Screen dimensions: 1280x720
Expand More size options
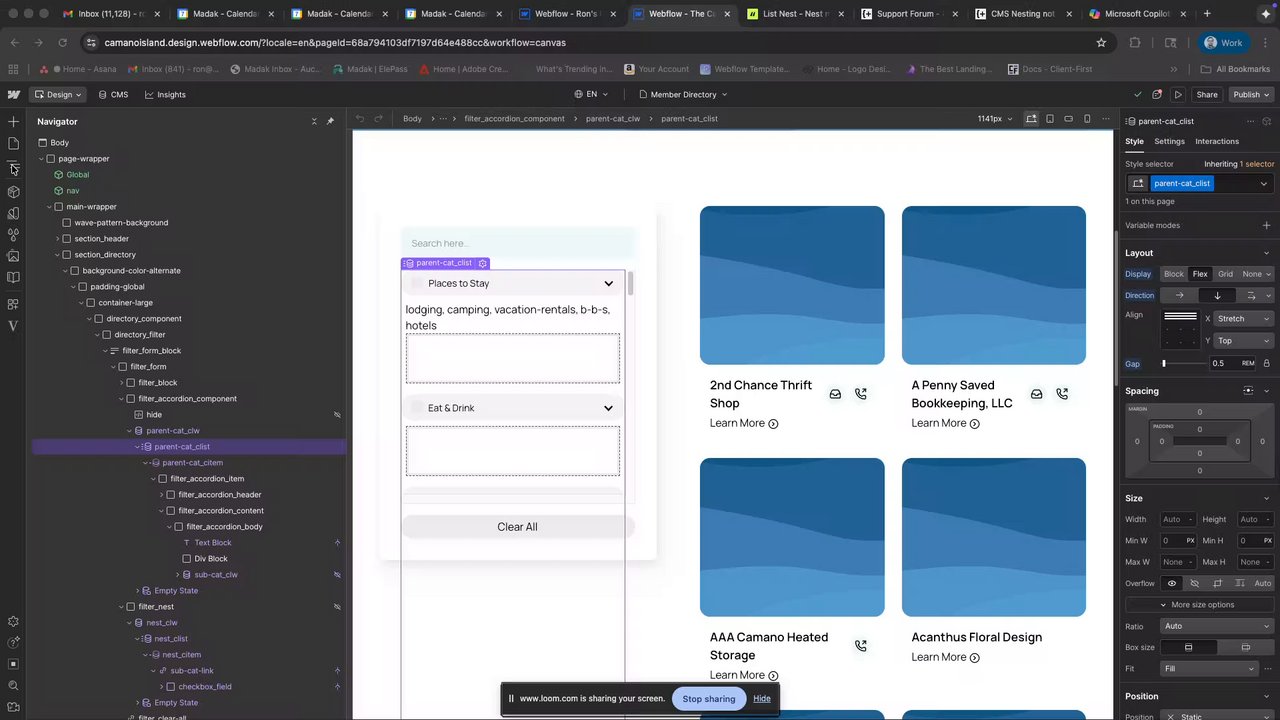[x=1199, y=605]
